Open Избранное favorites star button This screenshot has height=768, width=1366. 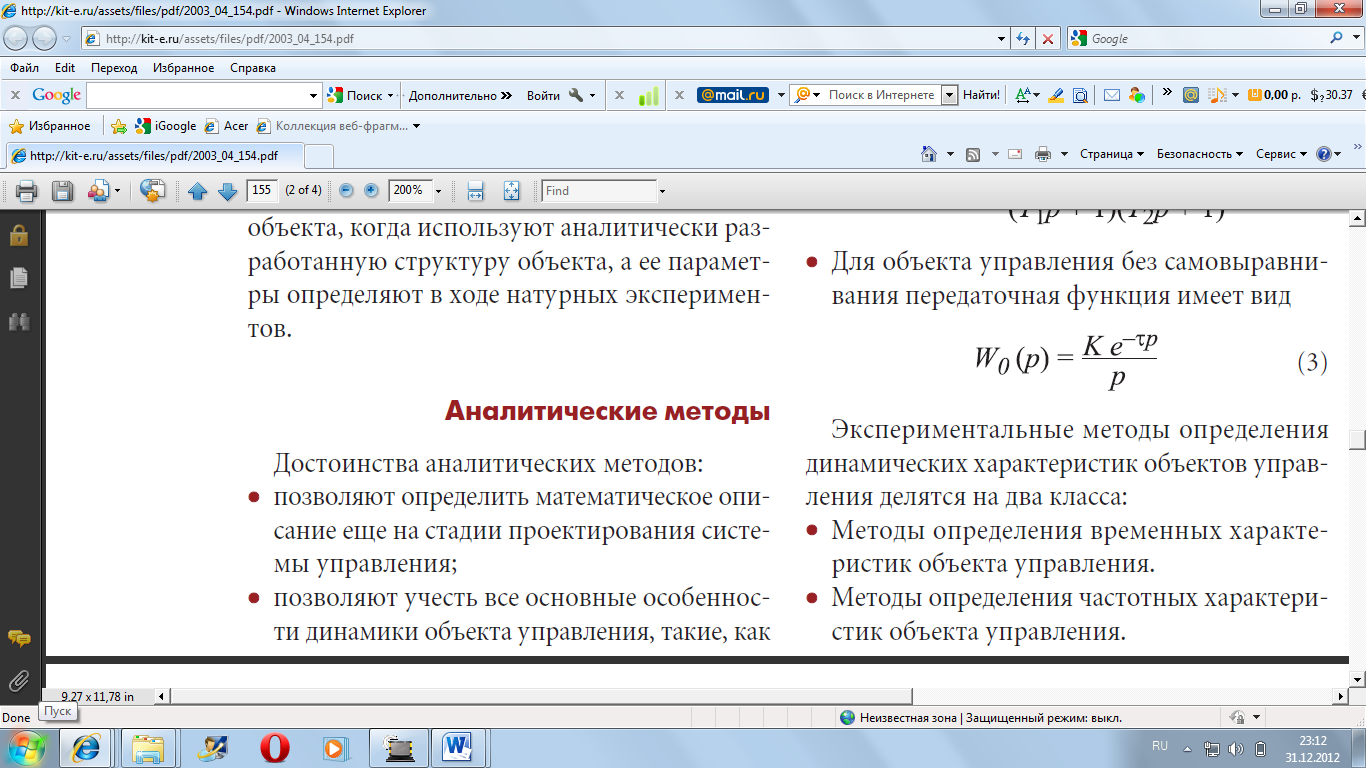click(50, 126)
